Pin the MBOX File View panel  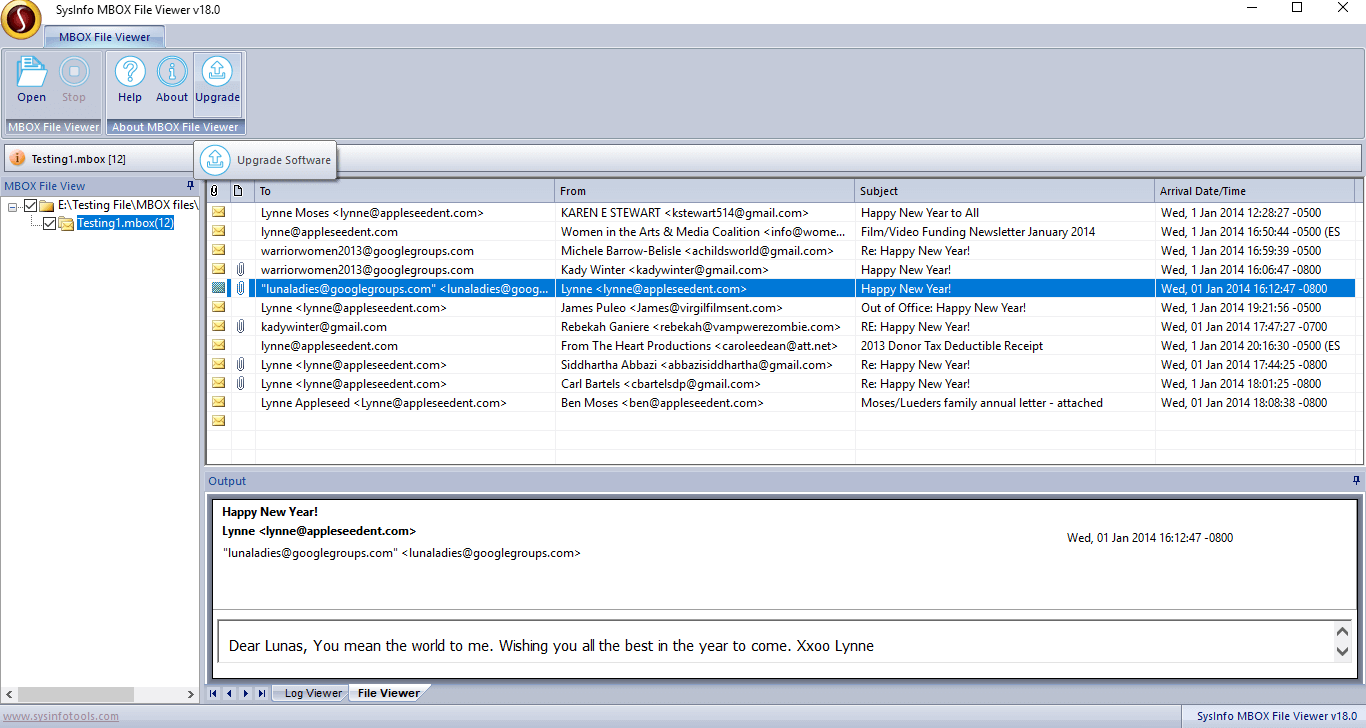pos(191,186)
